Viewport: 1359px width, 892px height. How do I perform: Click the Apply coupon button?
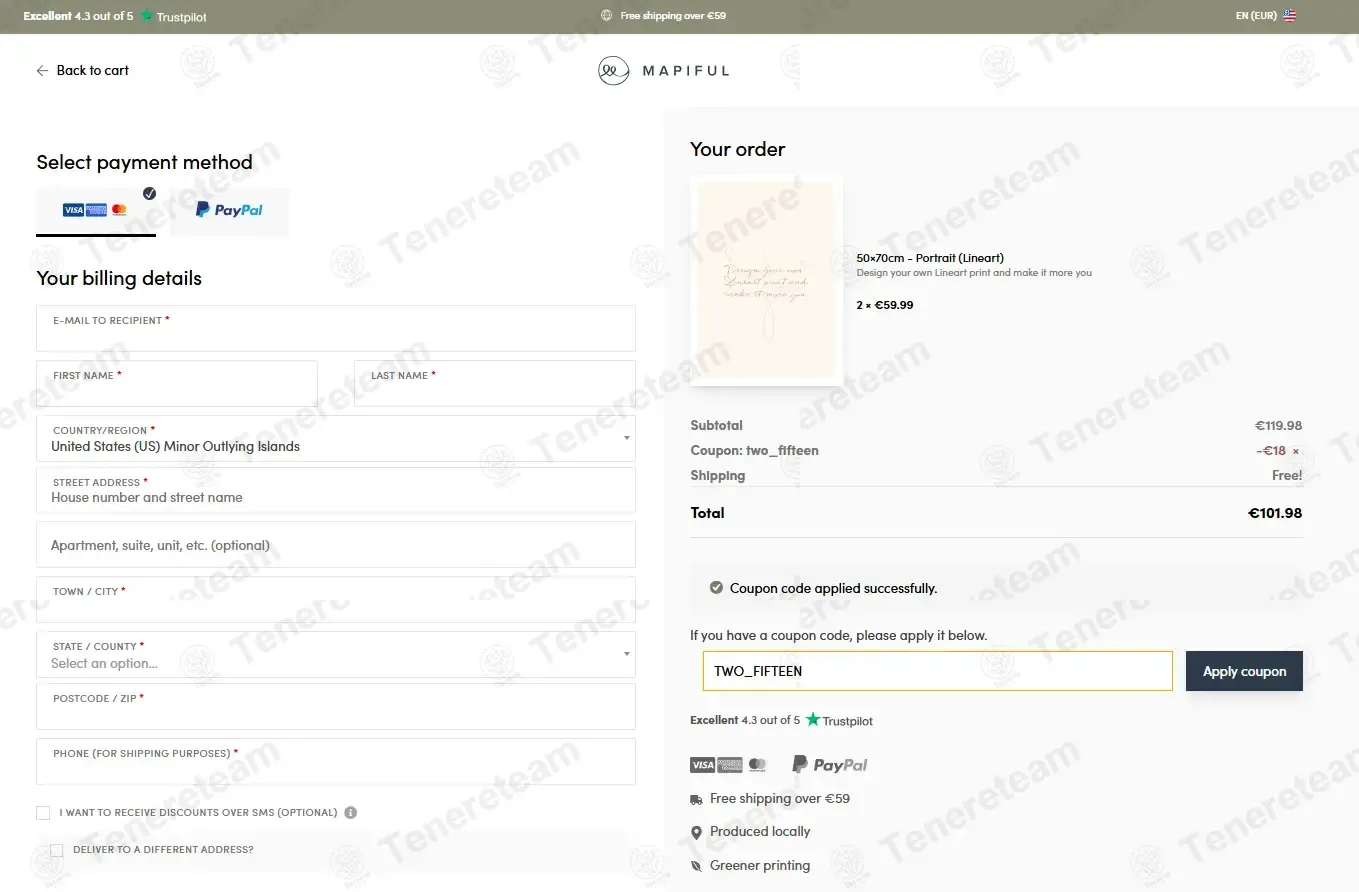tap(1244, 671)
